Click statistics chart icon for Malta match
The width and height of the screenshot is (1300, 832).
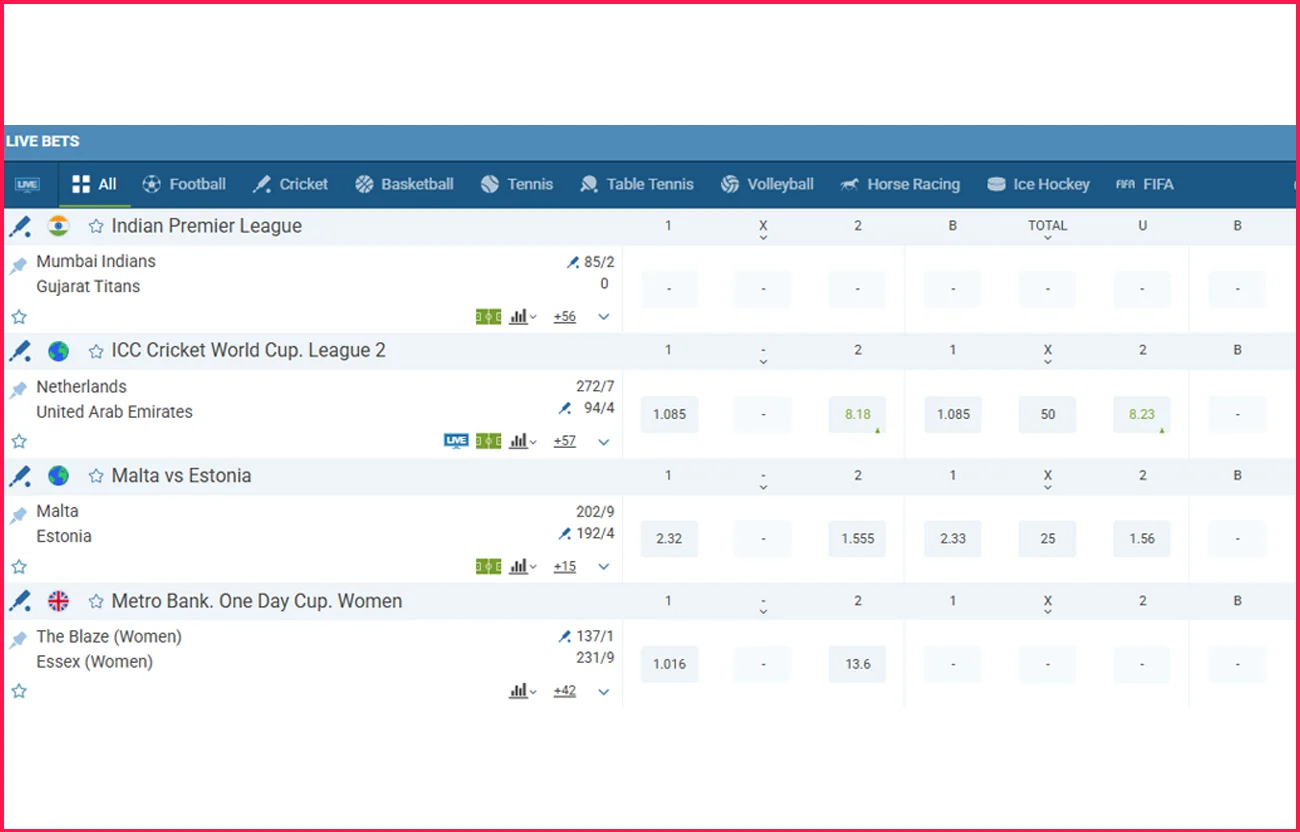coord(521,567)
